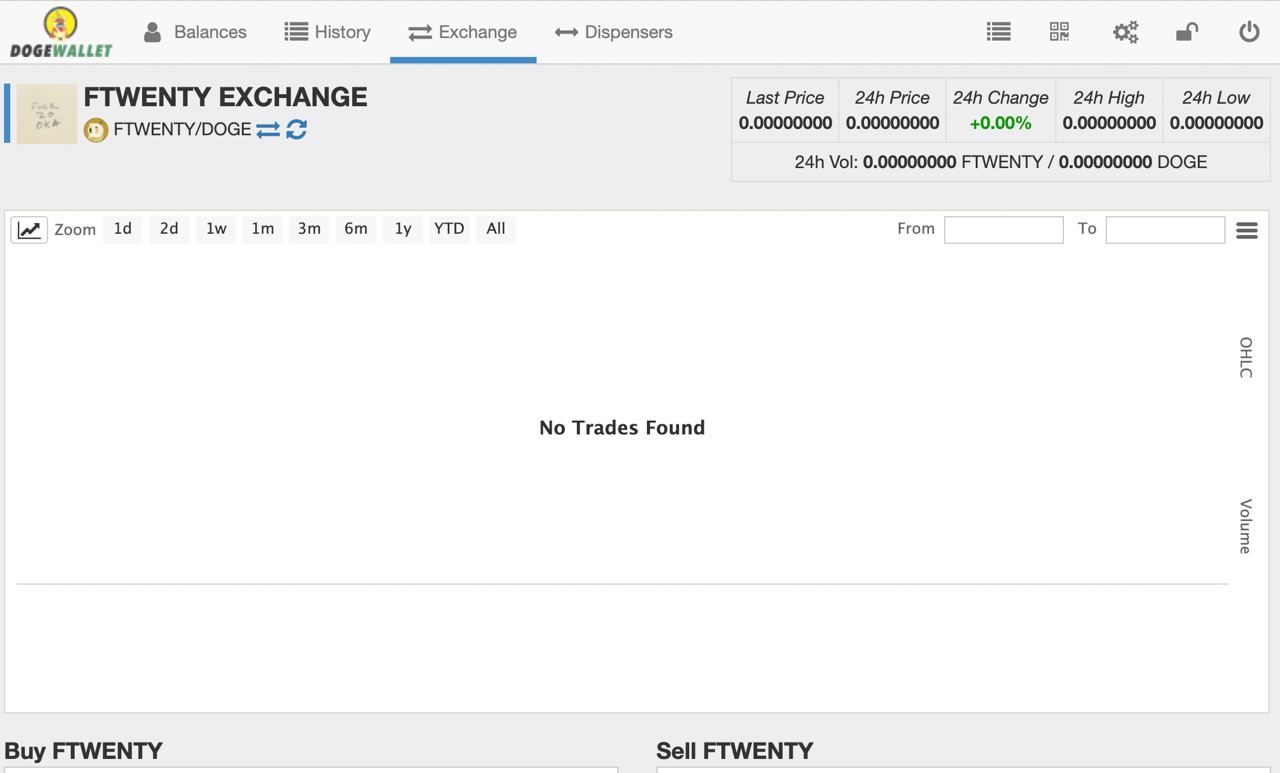Select the YTD zoom range

[449, 229]
